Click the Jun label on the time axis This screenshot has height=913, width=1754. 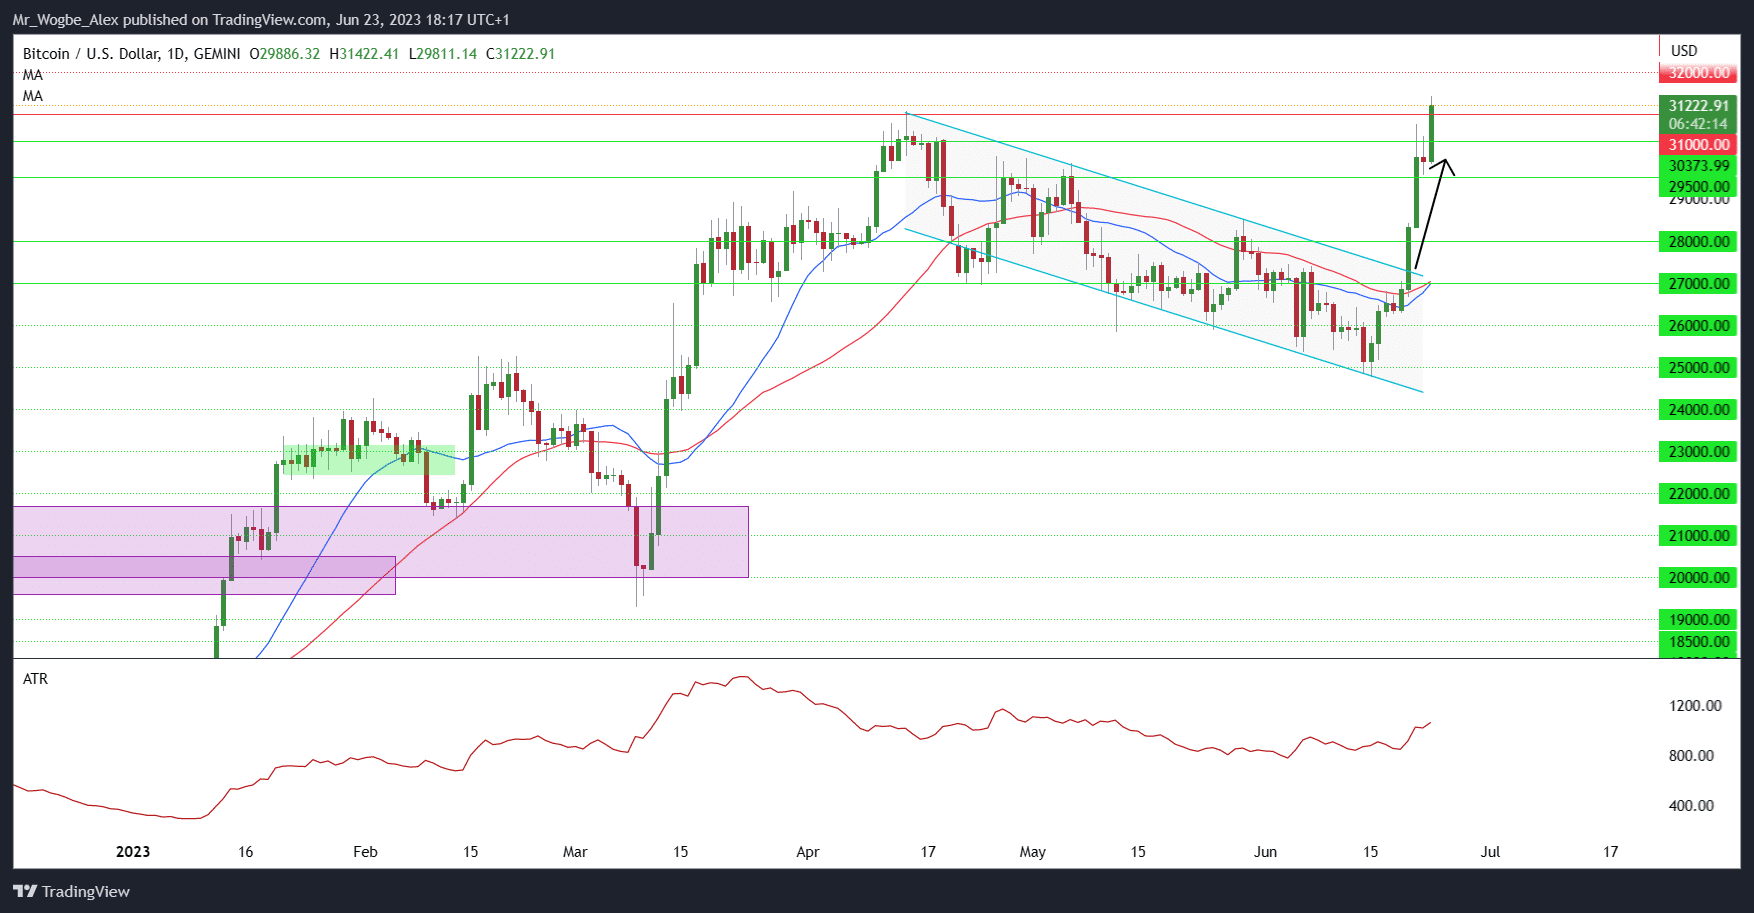point(1266,852)
